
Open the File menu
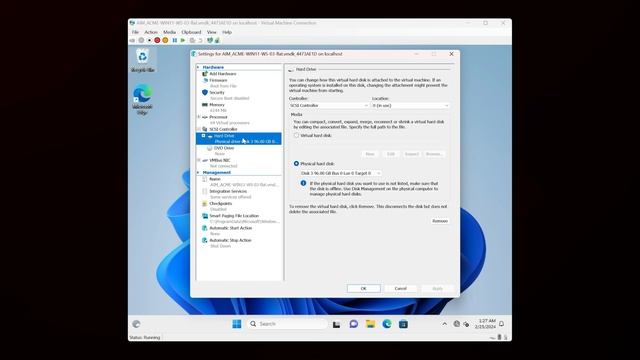pos(135,32)
